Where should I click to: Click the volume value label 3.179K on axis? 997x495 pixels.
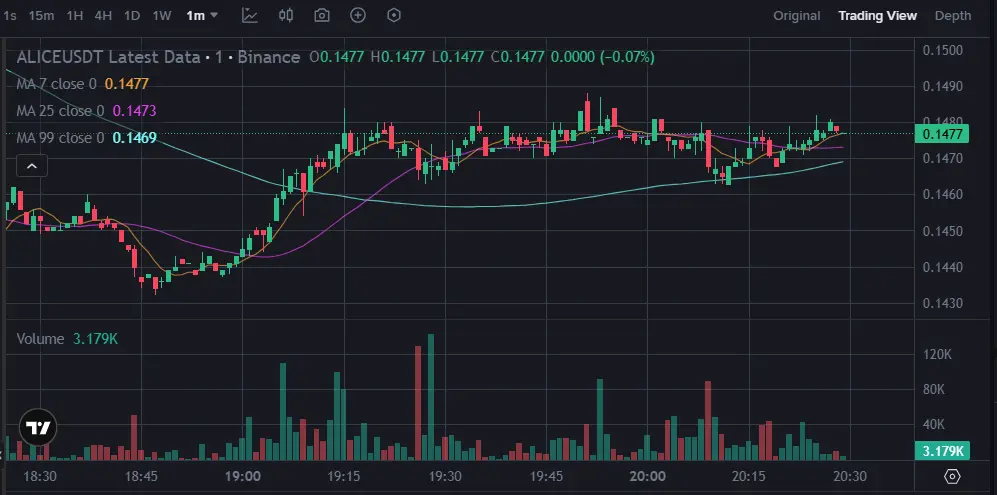pos(942,451)
